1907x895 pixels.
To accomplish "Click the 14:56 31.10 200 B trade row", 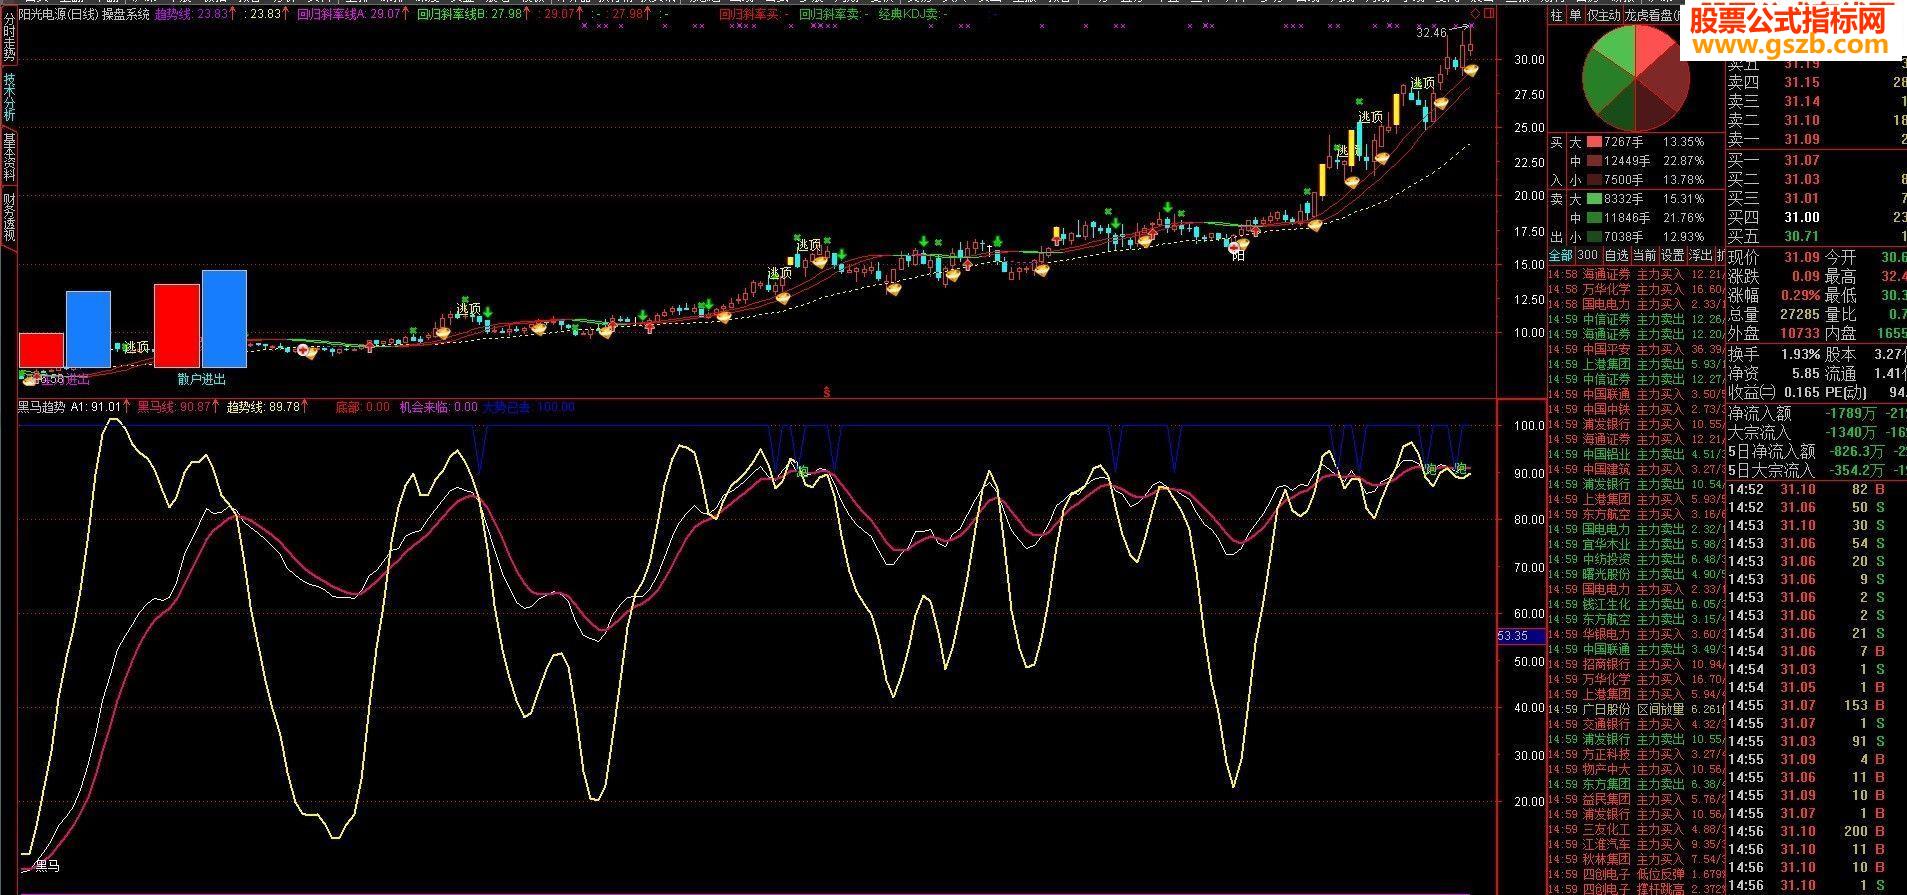I will click(1817, 831).
